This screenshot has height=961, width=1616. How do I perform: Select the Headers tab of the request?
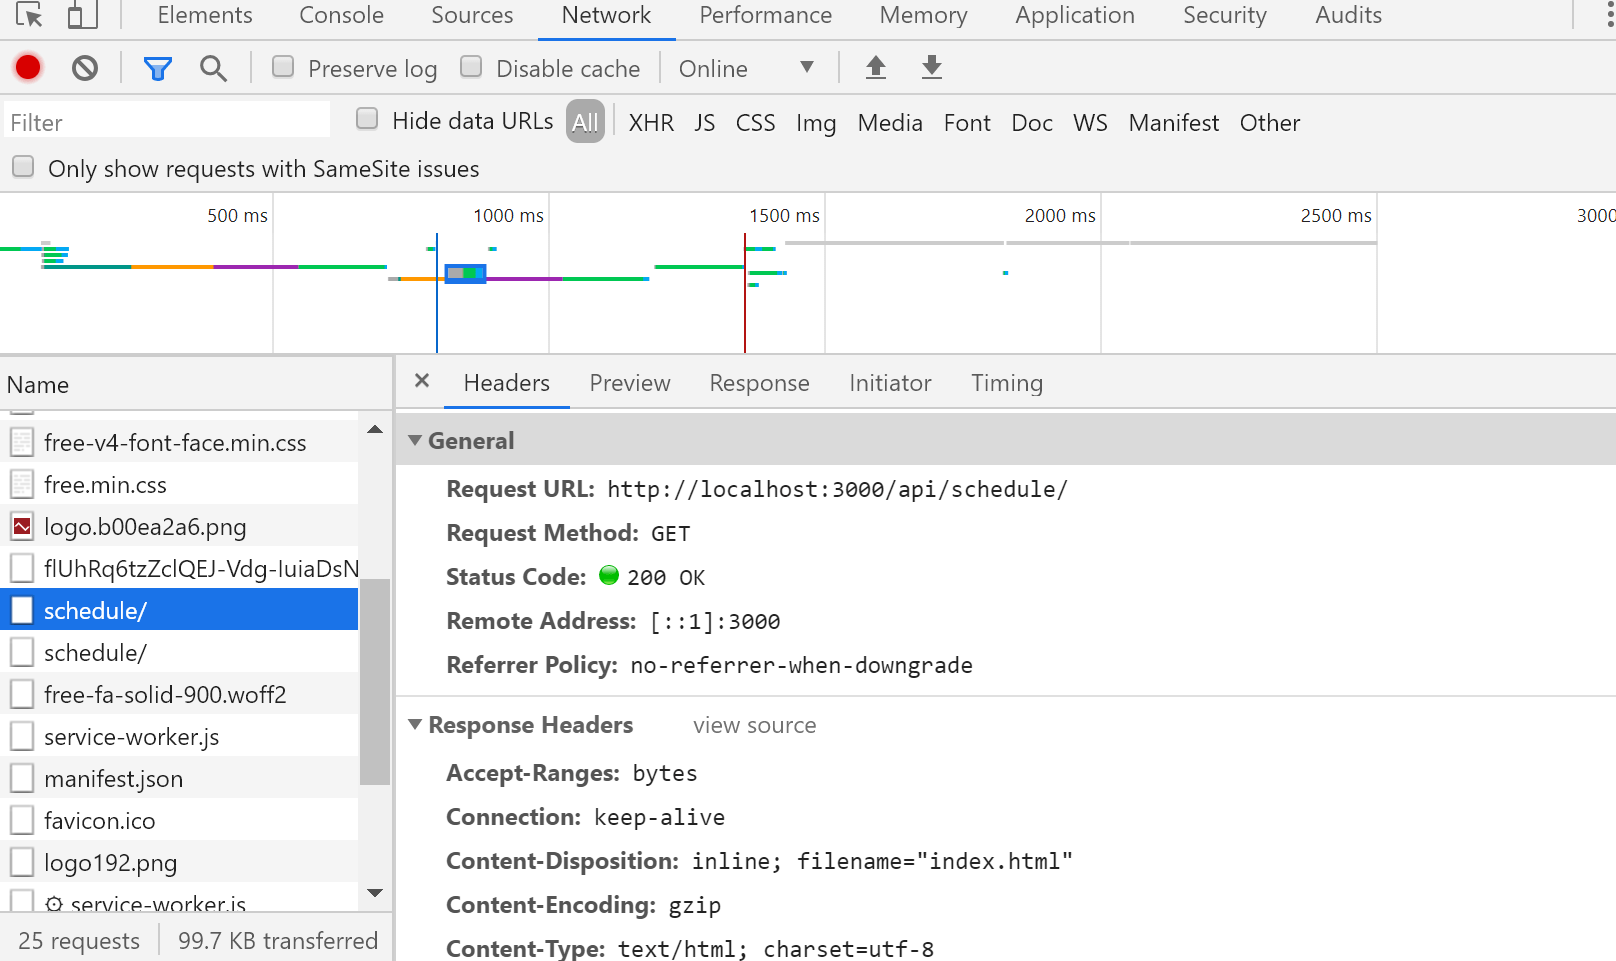pyautogui.click(x=506, y=383)
